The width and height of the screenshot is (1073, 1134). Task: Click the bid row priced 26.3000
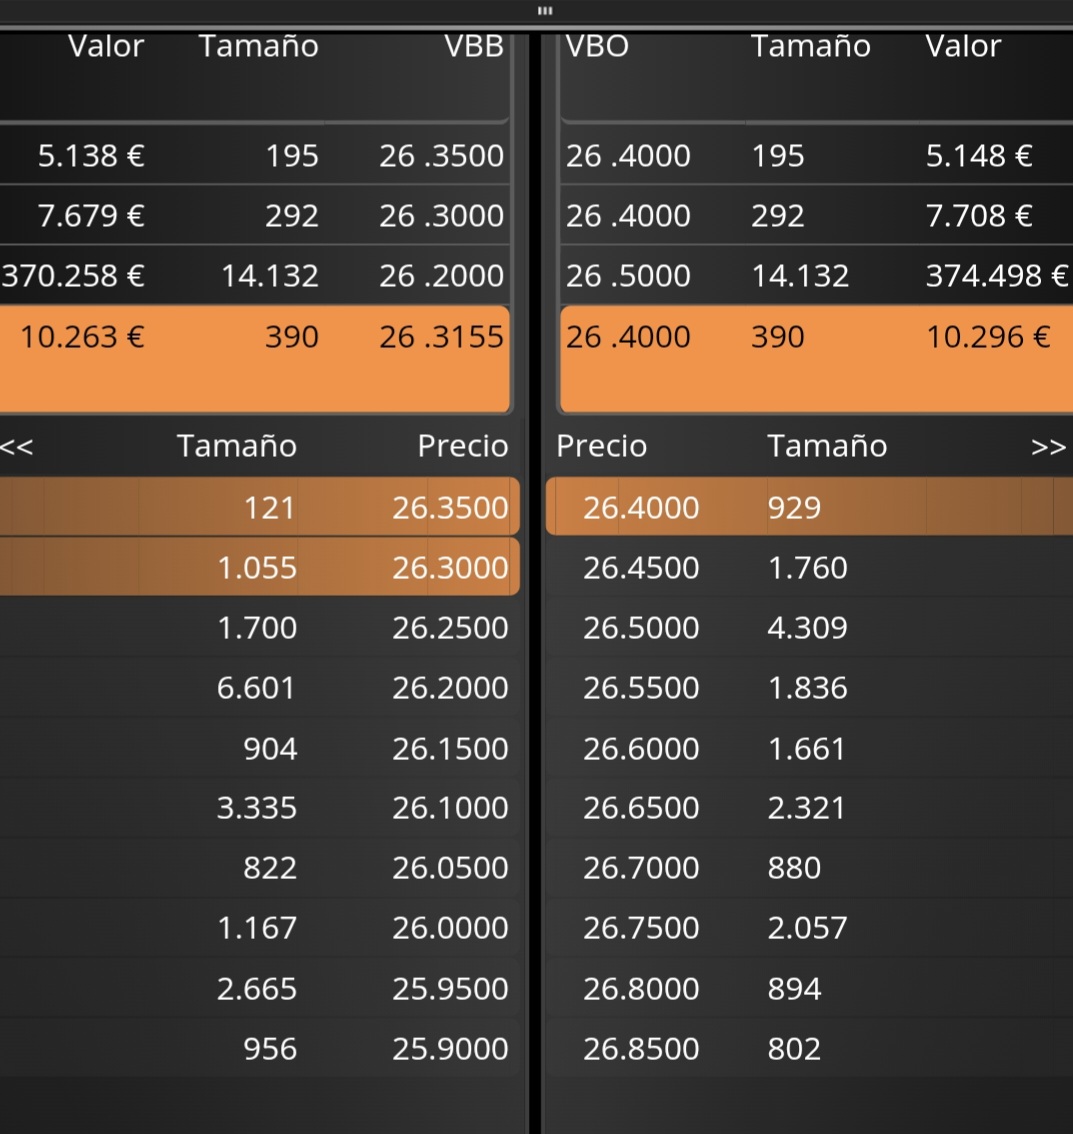pos(450,568)
